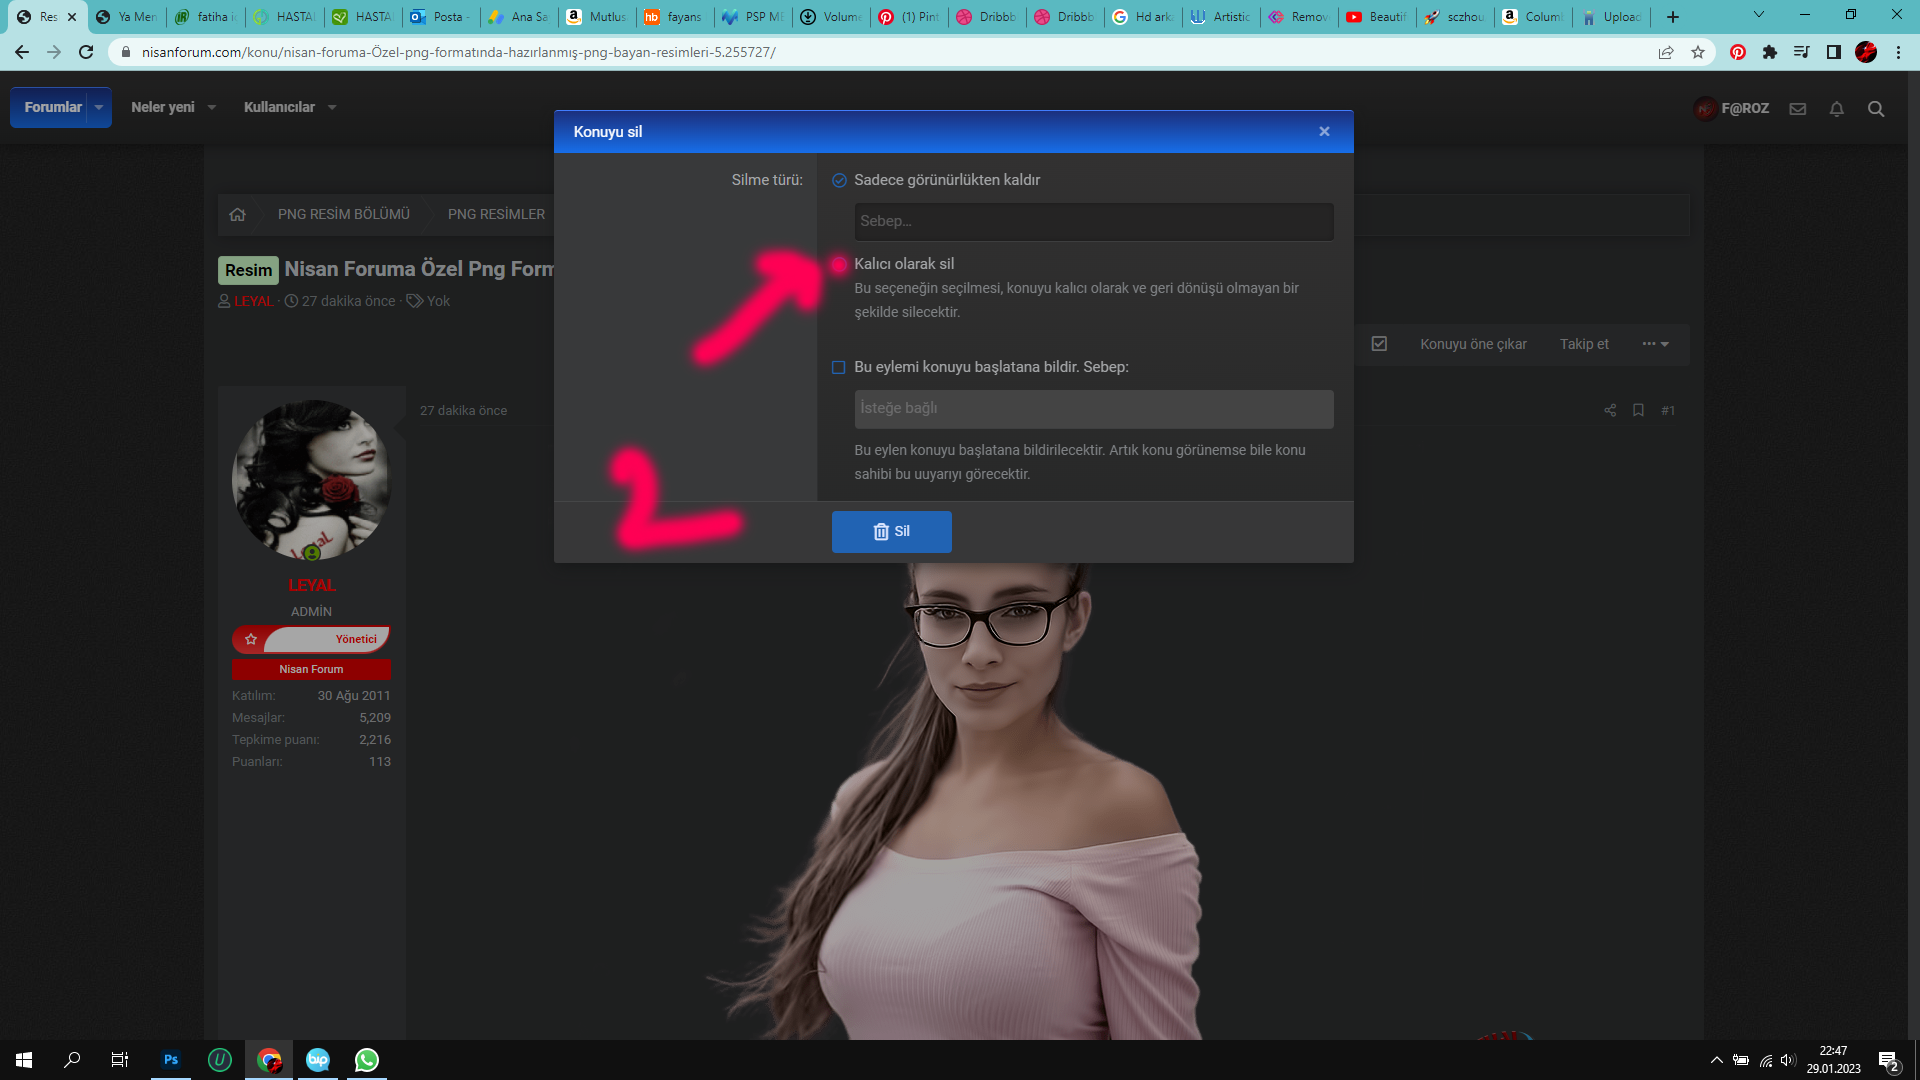Viewport: 1920px width, 1080px height.
Task: Select 'Sadece görünürlükten kaldır' radio option
Action: point(839,181)
